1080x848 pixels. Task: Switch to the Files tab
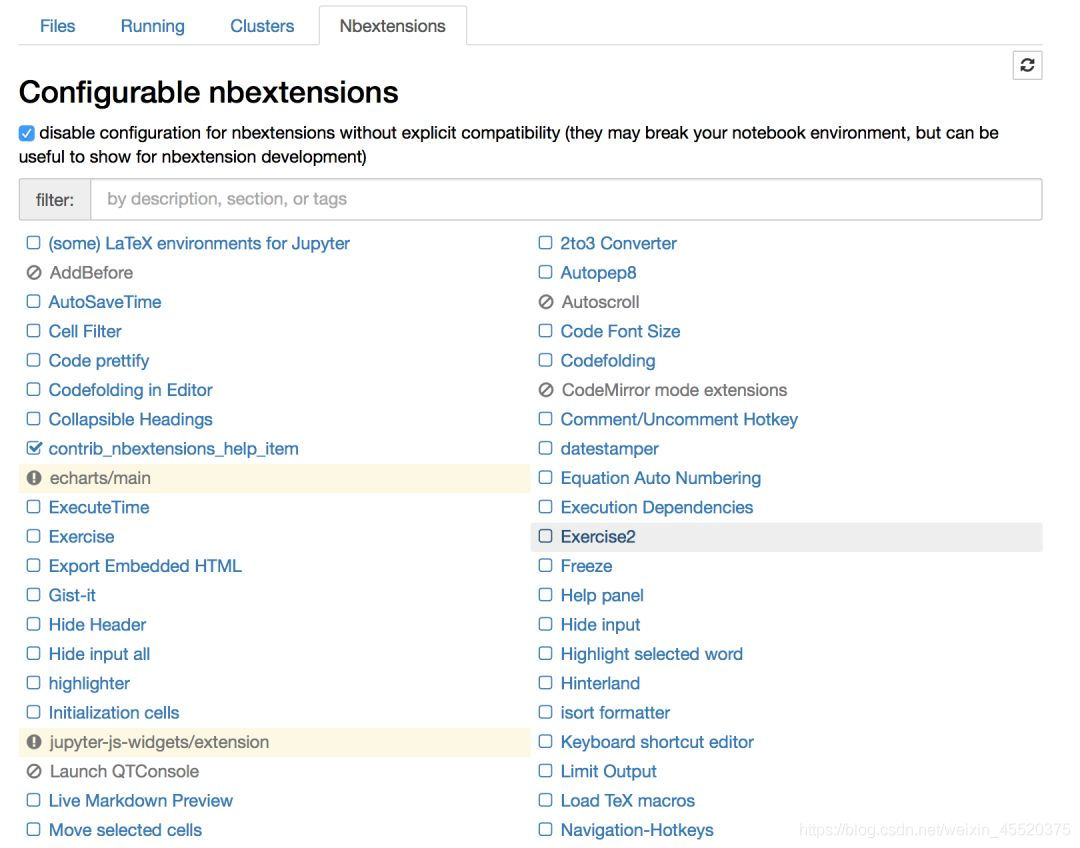click(57, 26)
